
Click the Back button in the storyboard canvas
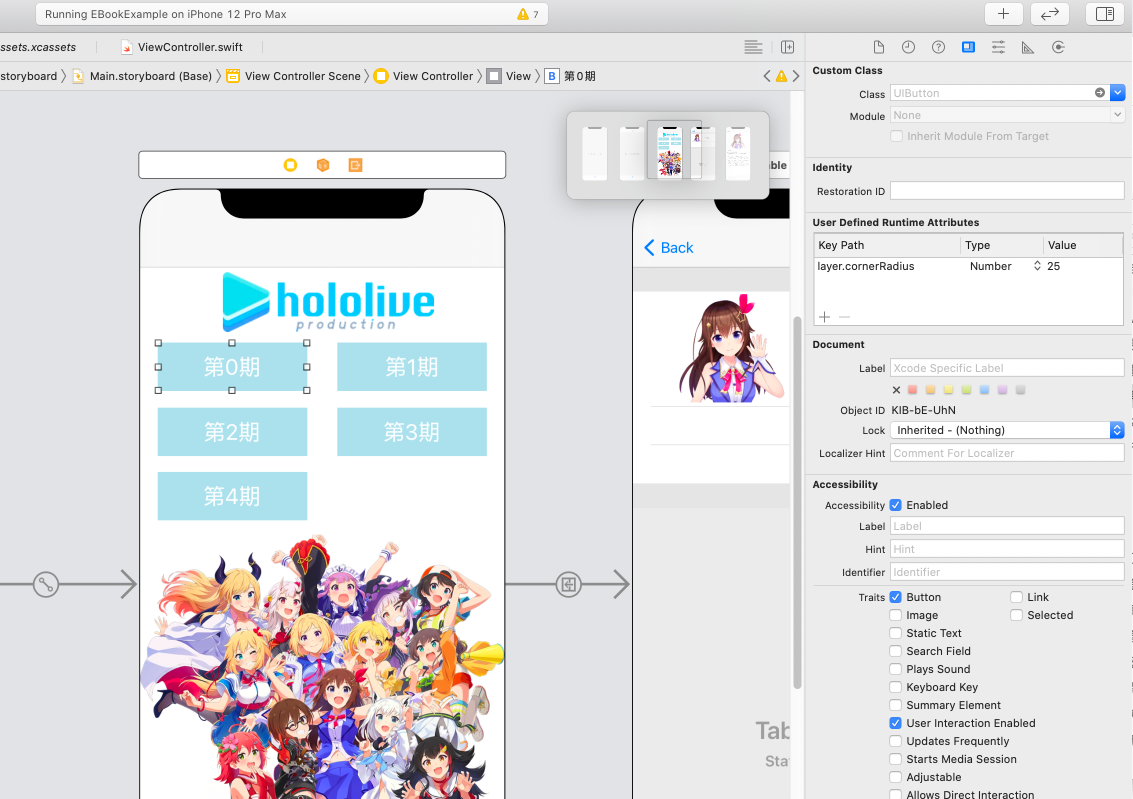667,247
